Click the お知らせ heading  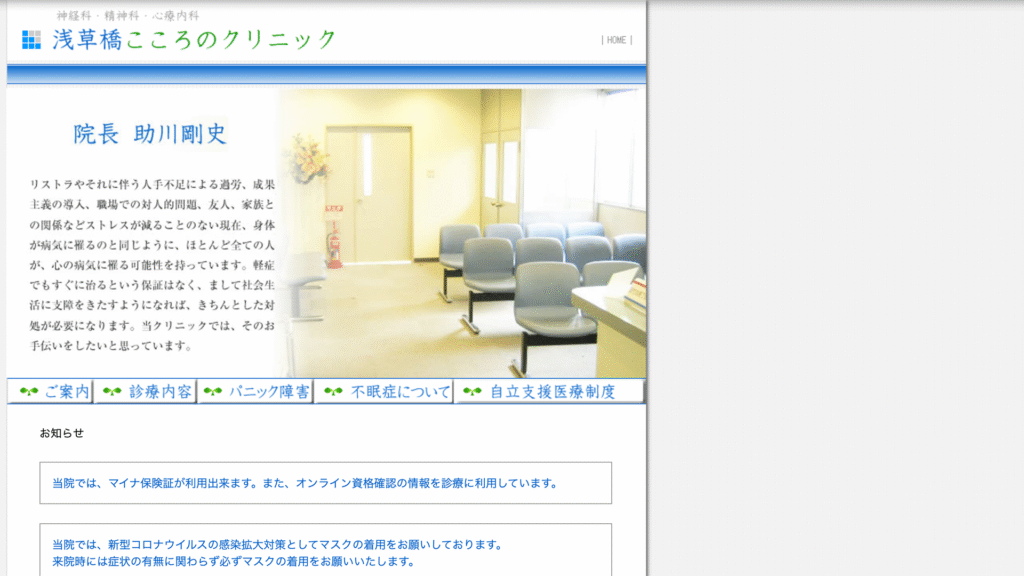61,433
